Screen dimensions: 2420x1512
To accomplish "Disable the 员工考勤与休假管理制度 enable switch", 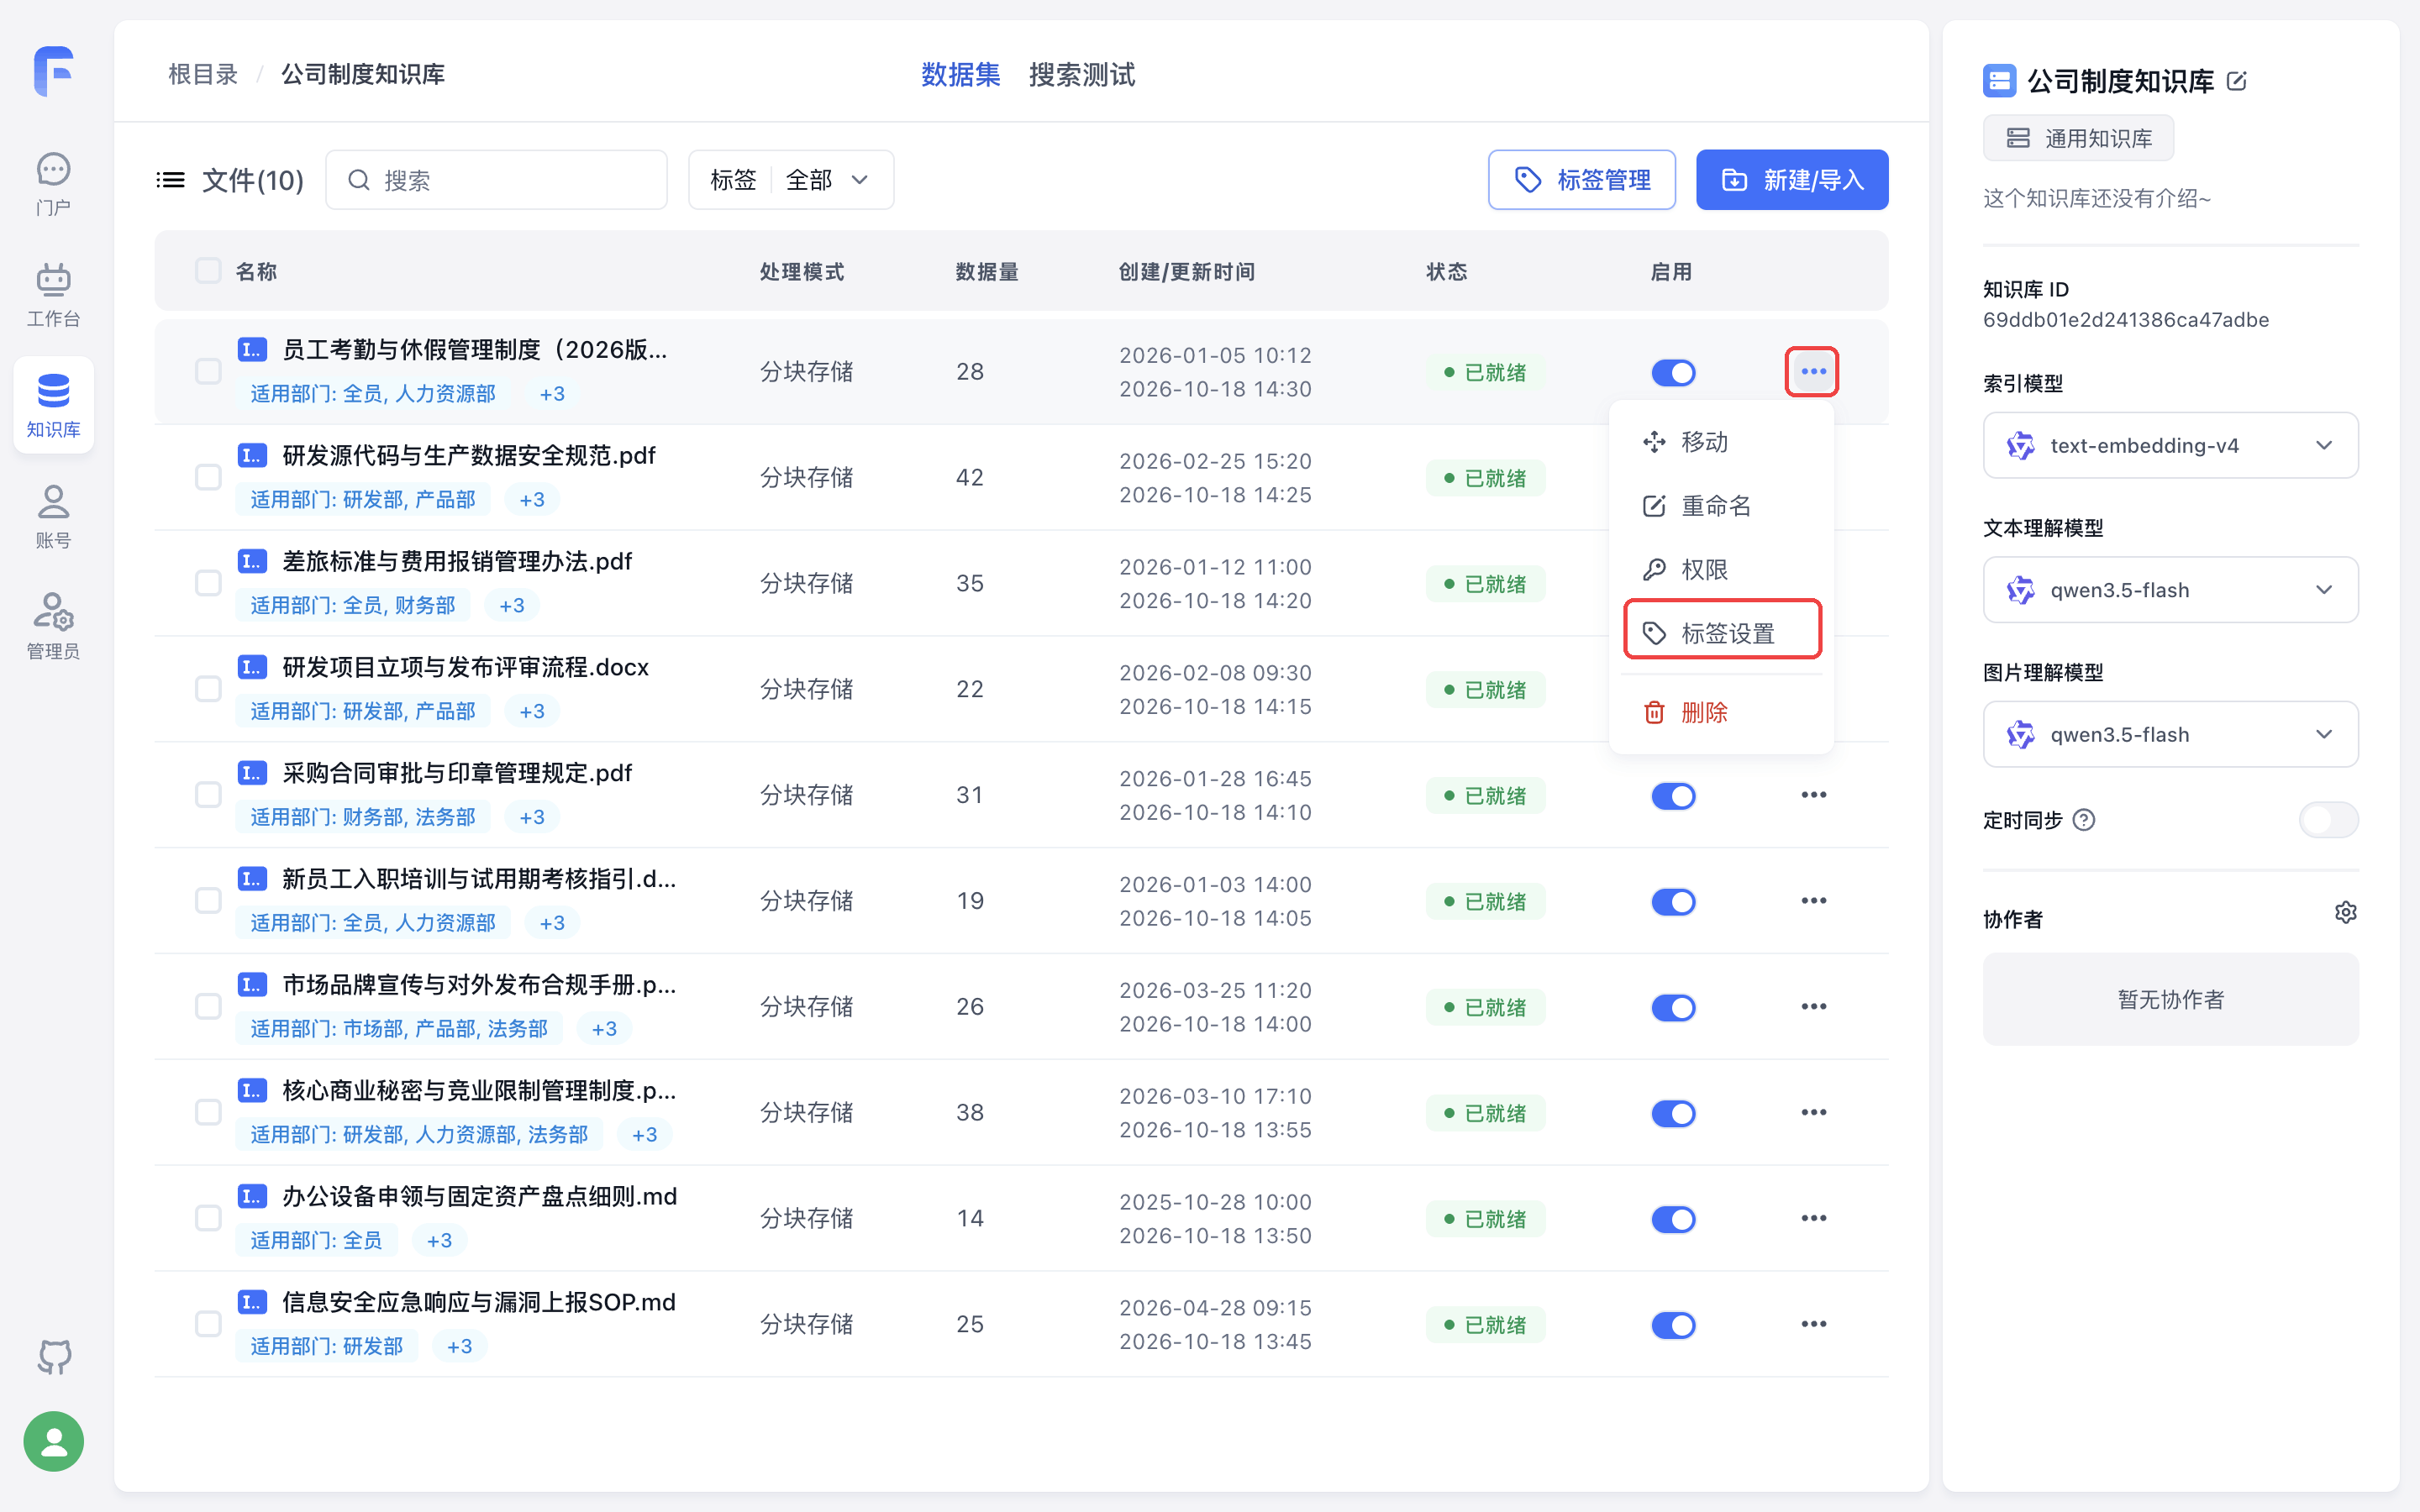I will [x=1673, y=373].
